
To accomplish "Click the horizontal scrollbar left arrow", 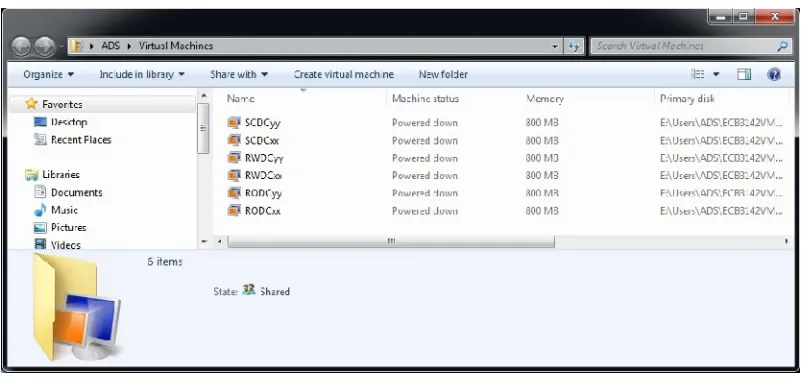I will click(219, 241).
